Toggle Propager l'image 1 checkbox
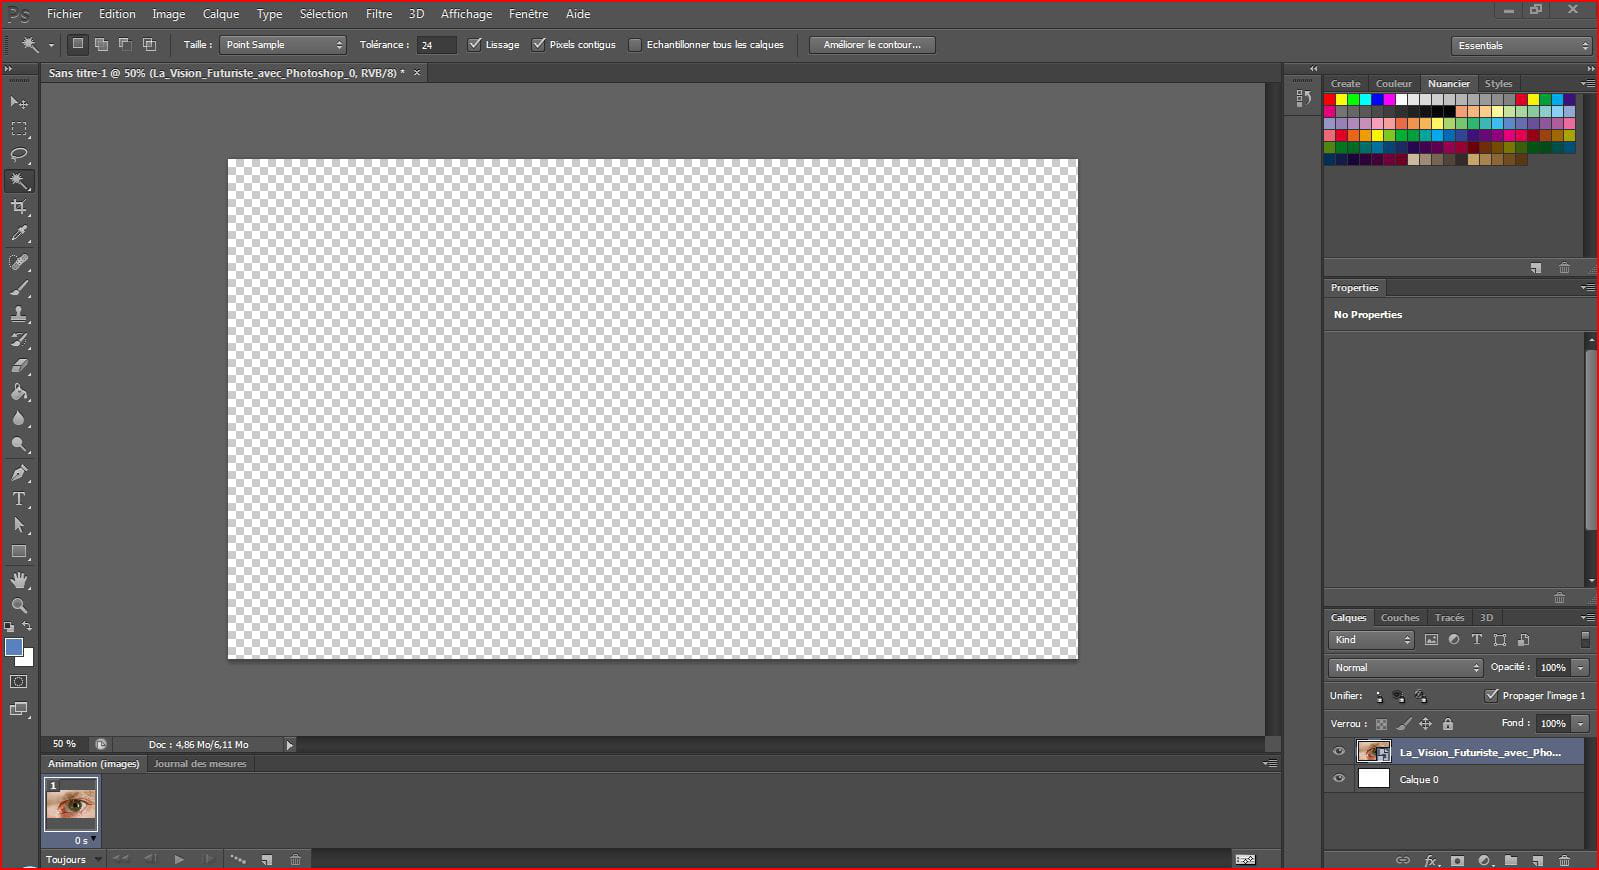The height and width of the screenshot is (870, 1599). coord(1492,695)
